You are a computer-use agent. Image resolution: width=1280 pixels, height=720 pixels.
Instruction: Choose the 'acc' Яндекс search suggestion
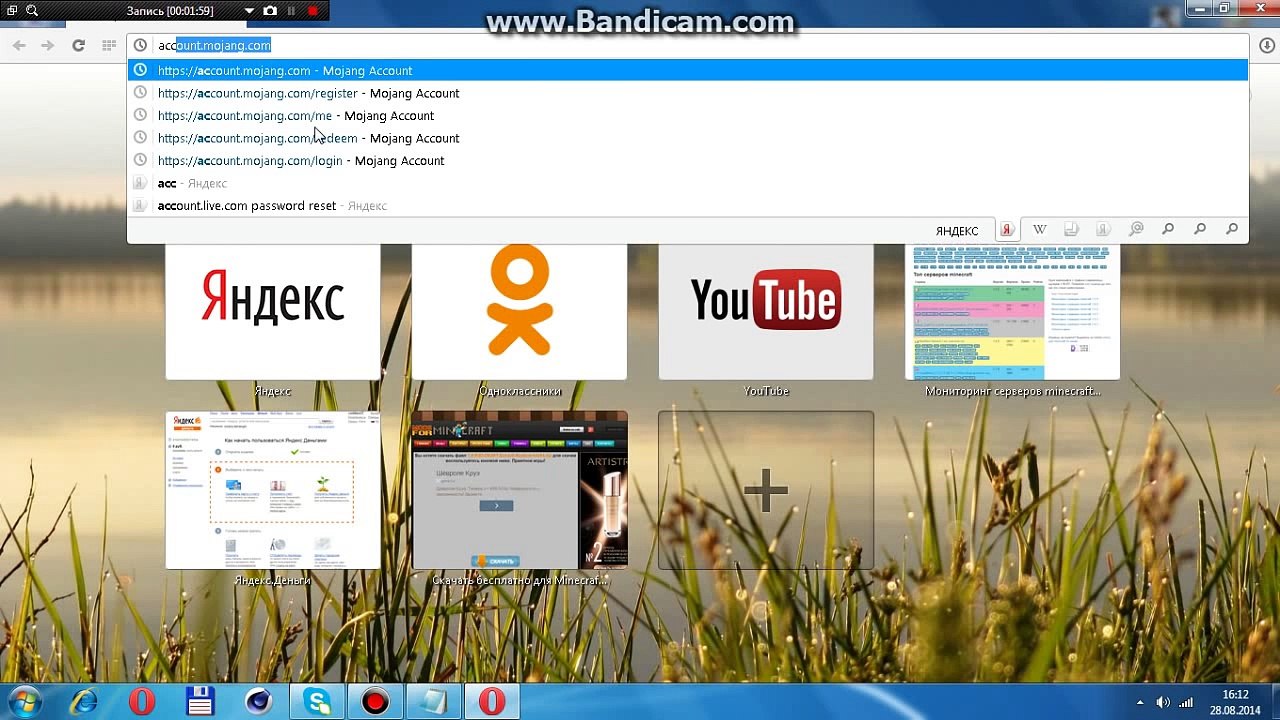pyautogui.click(x=688, y=183)
